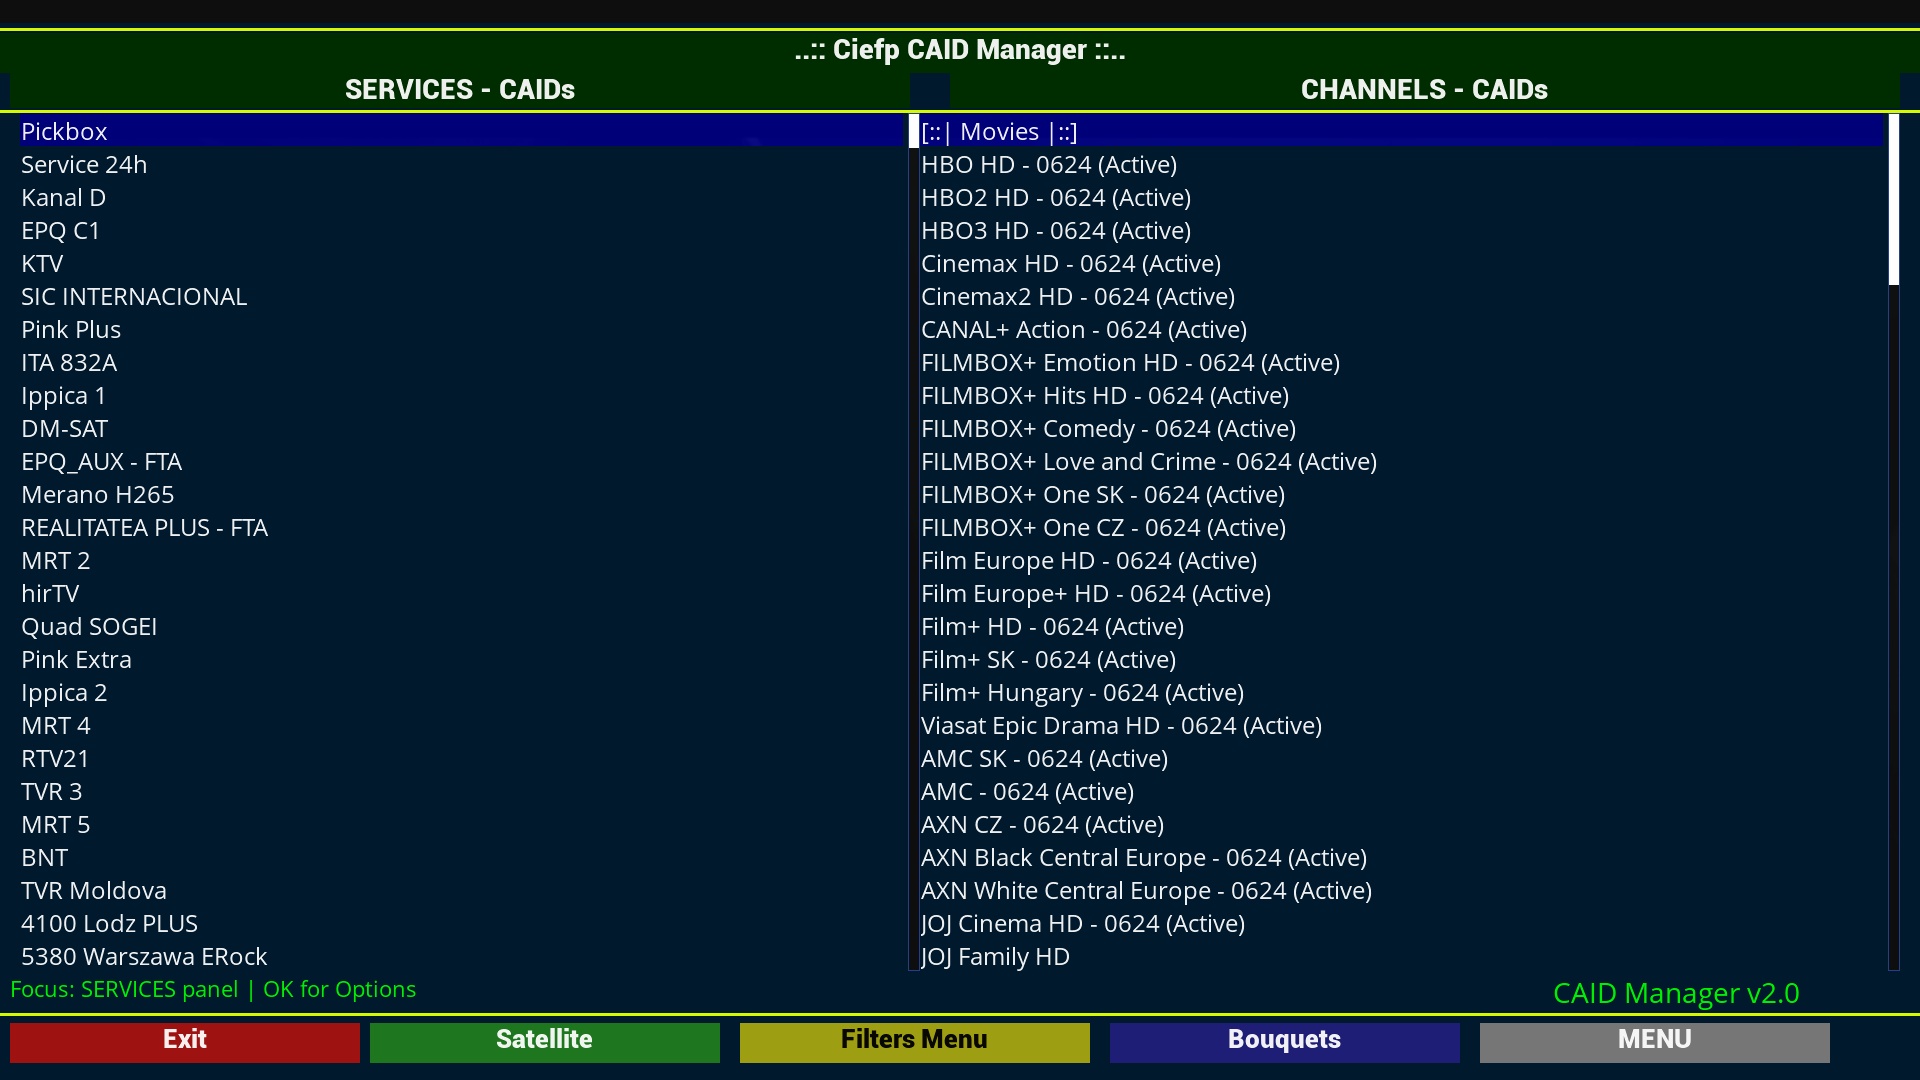The height and width of the screenshot is (1080, 1920).
Task: Choose EPQ C1 in services list
Action: click(x=462, y=230)
